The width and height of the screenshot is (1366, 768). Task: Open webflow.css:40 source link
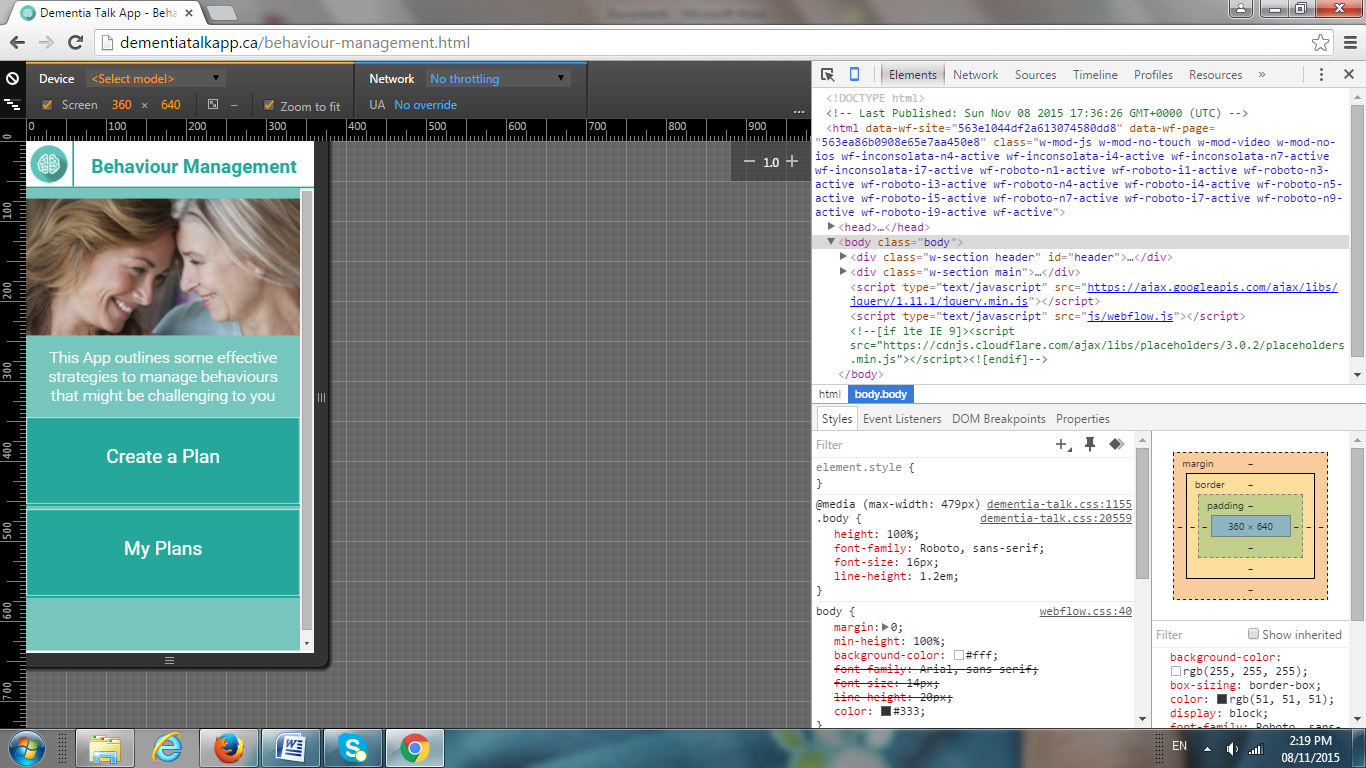click(x=1085, y=611)
